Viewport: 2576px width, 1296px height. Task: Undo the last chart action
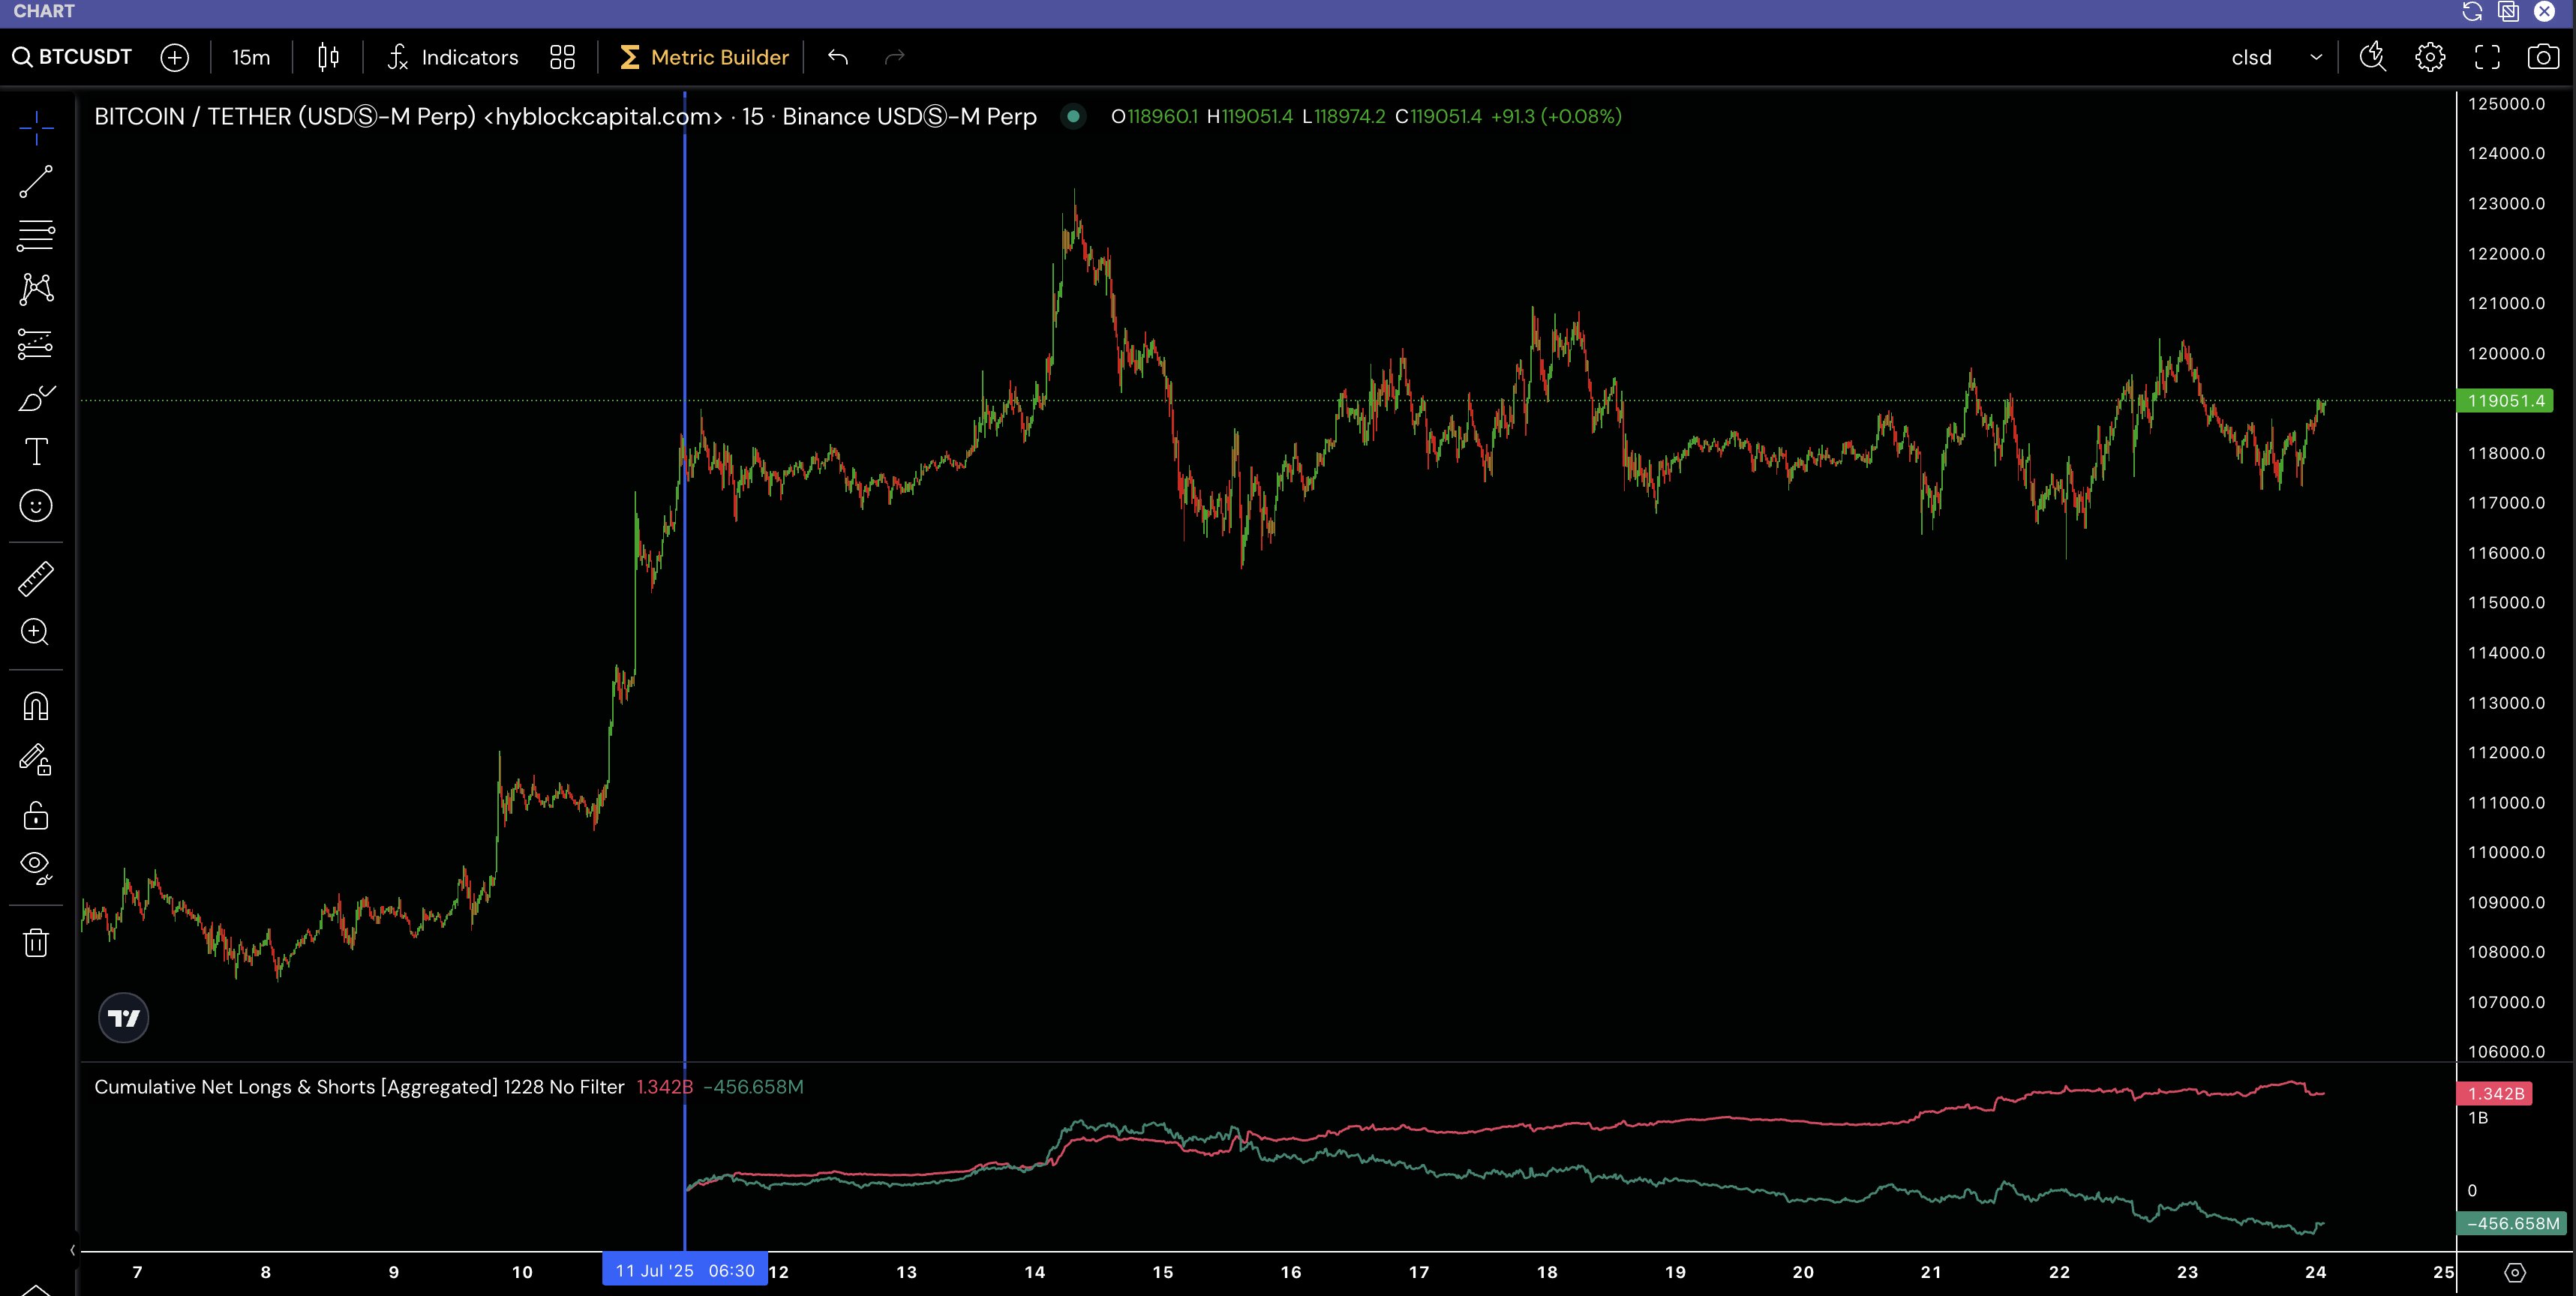(x=838, y=57)
